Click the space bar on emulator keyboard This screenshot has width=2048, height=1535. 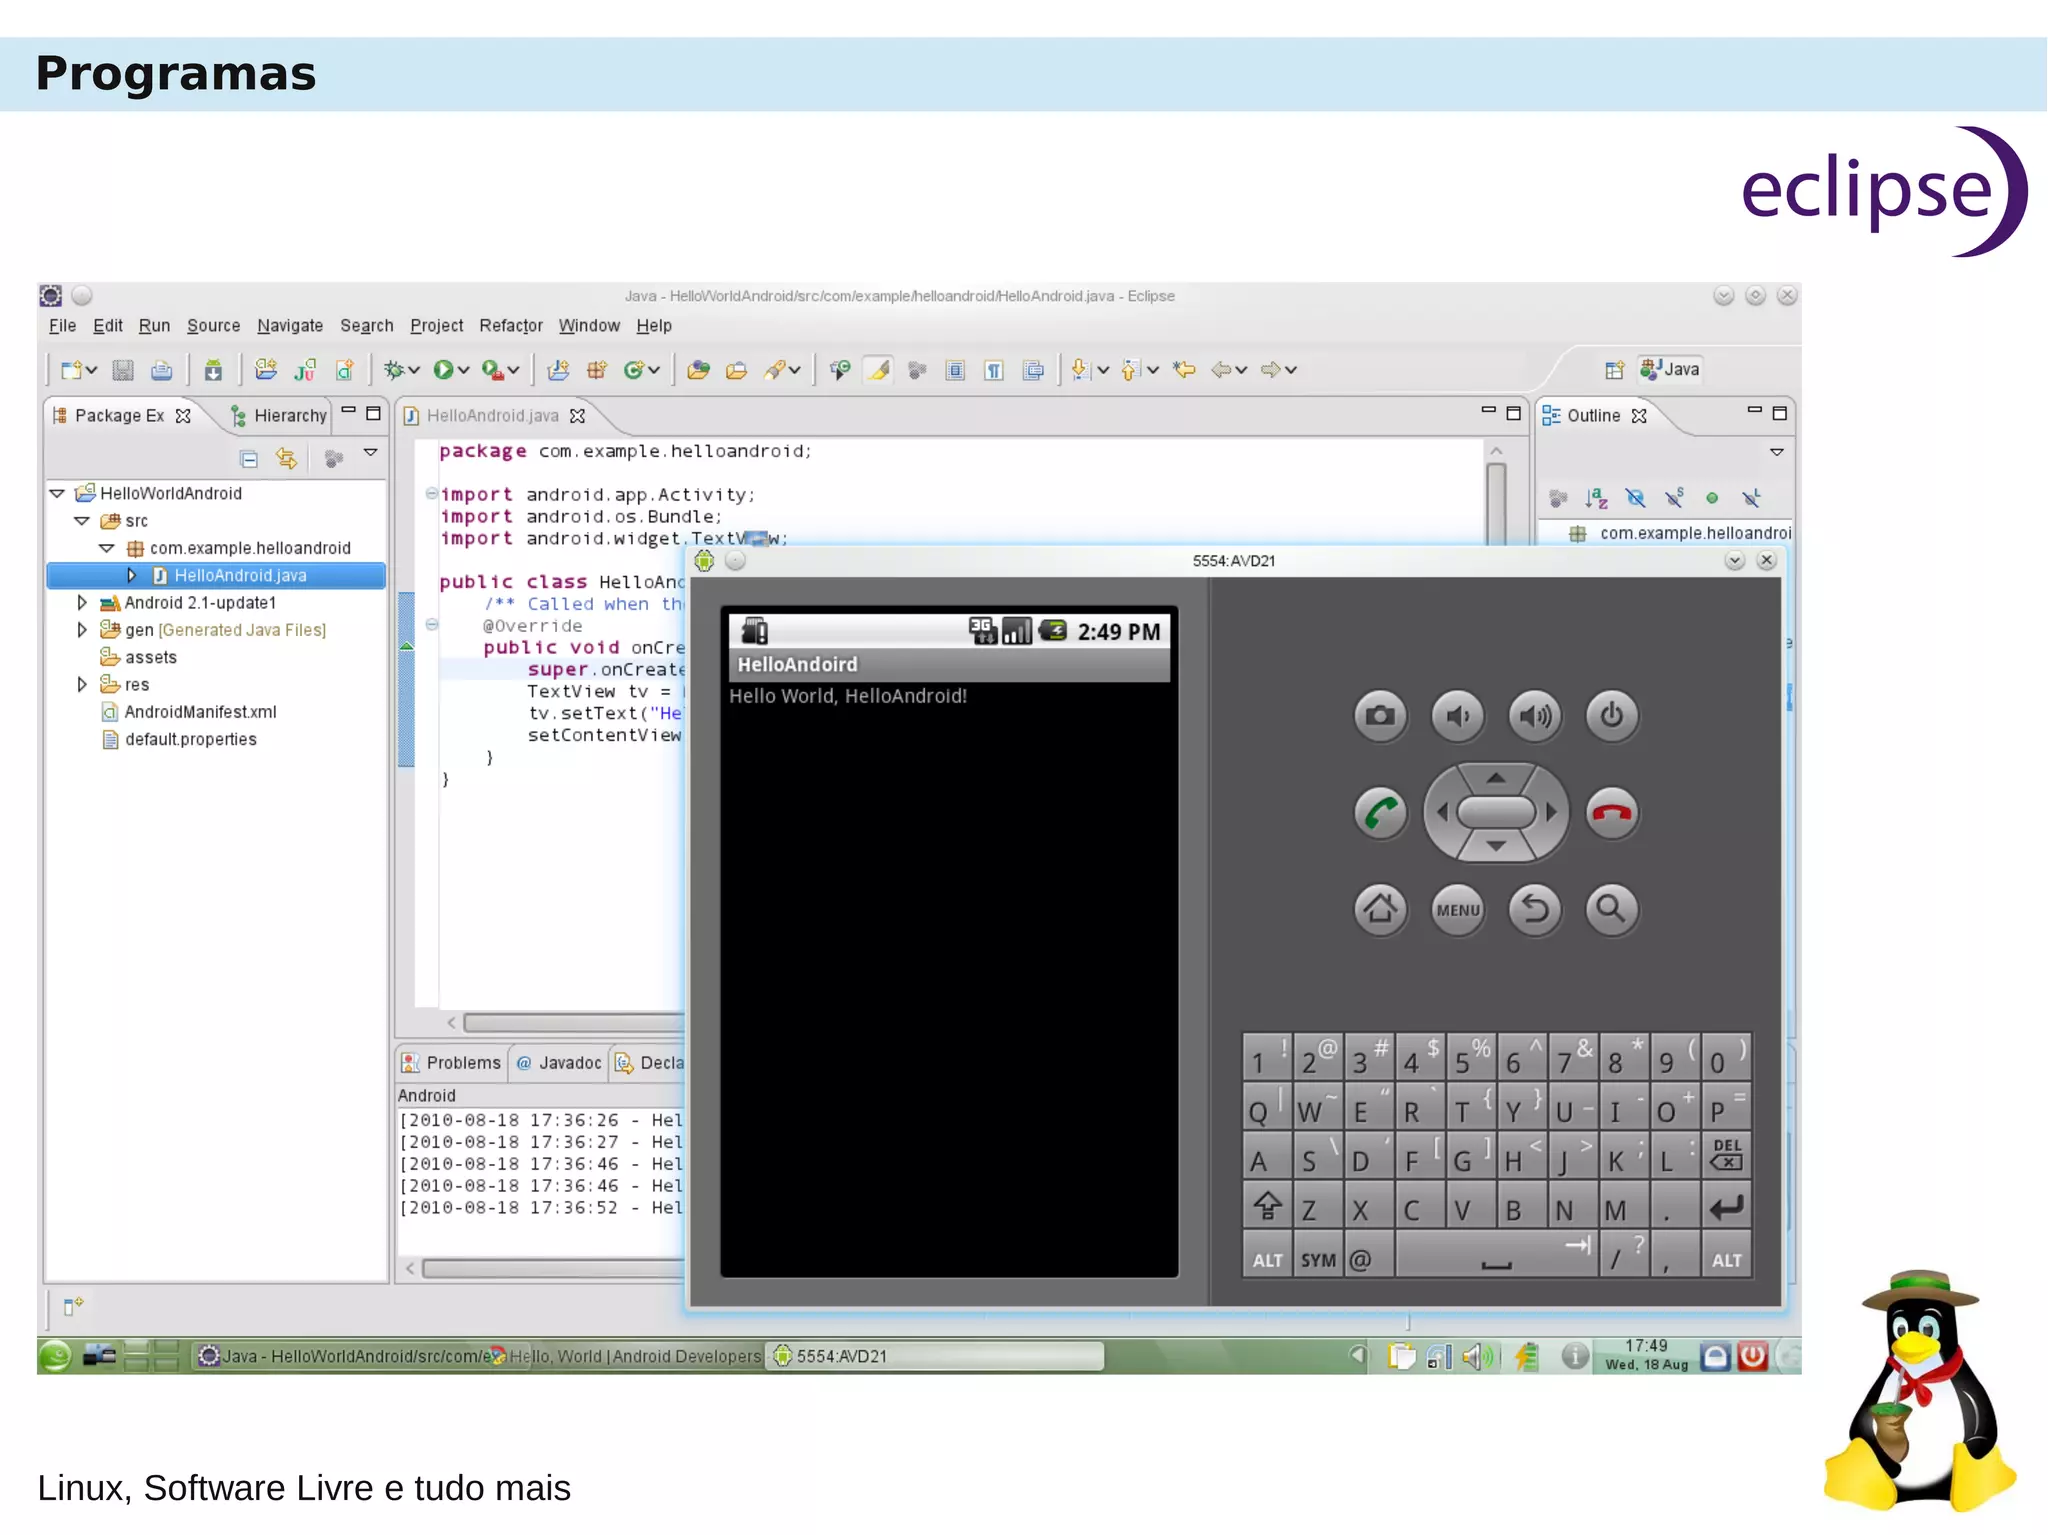[x=1496, y=1255]
